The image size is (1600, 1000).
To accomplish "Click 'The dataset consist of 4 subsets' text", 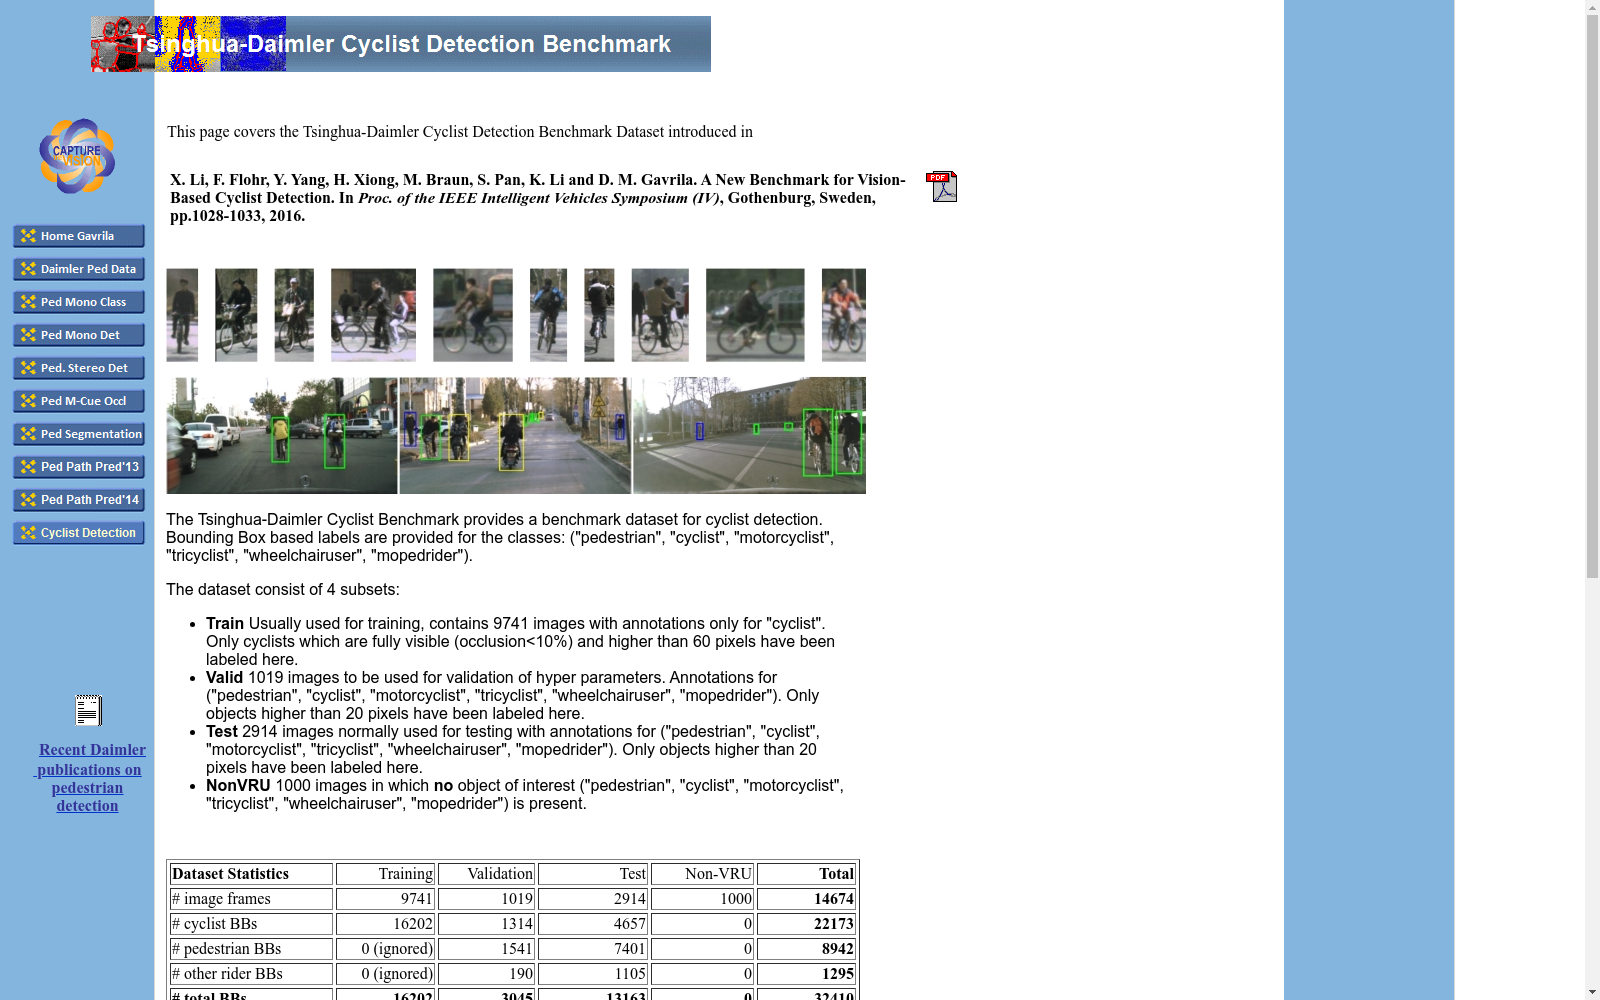I will [x=283, y=590].
